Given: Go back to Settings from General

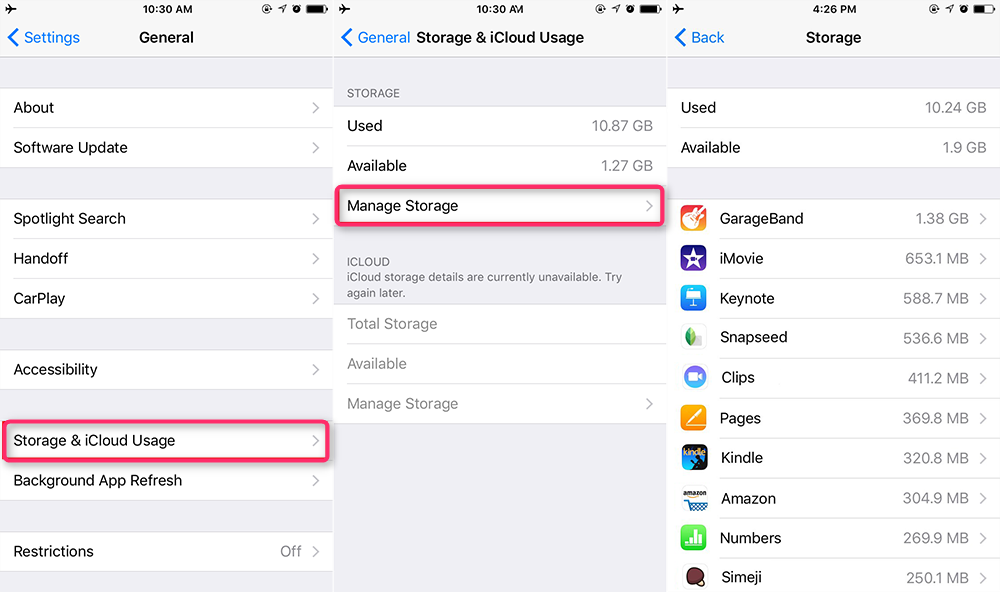Looking at the screenshot, I should 44,38.
